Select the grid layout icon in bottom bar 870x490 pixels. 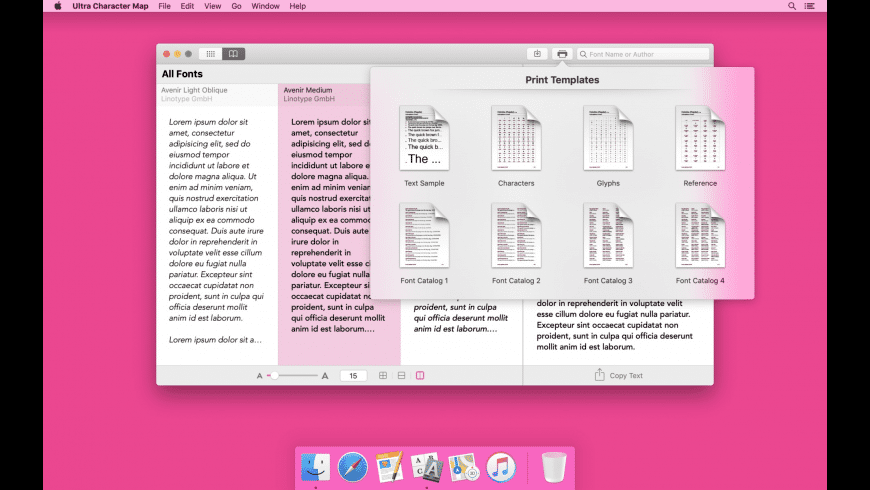pos(383,376)
